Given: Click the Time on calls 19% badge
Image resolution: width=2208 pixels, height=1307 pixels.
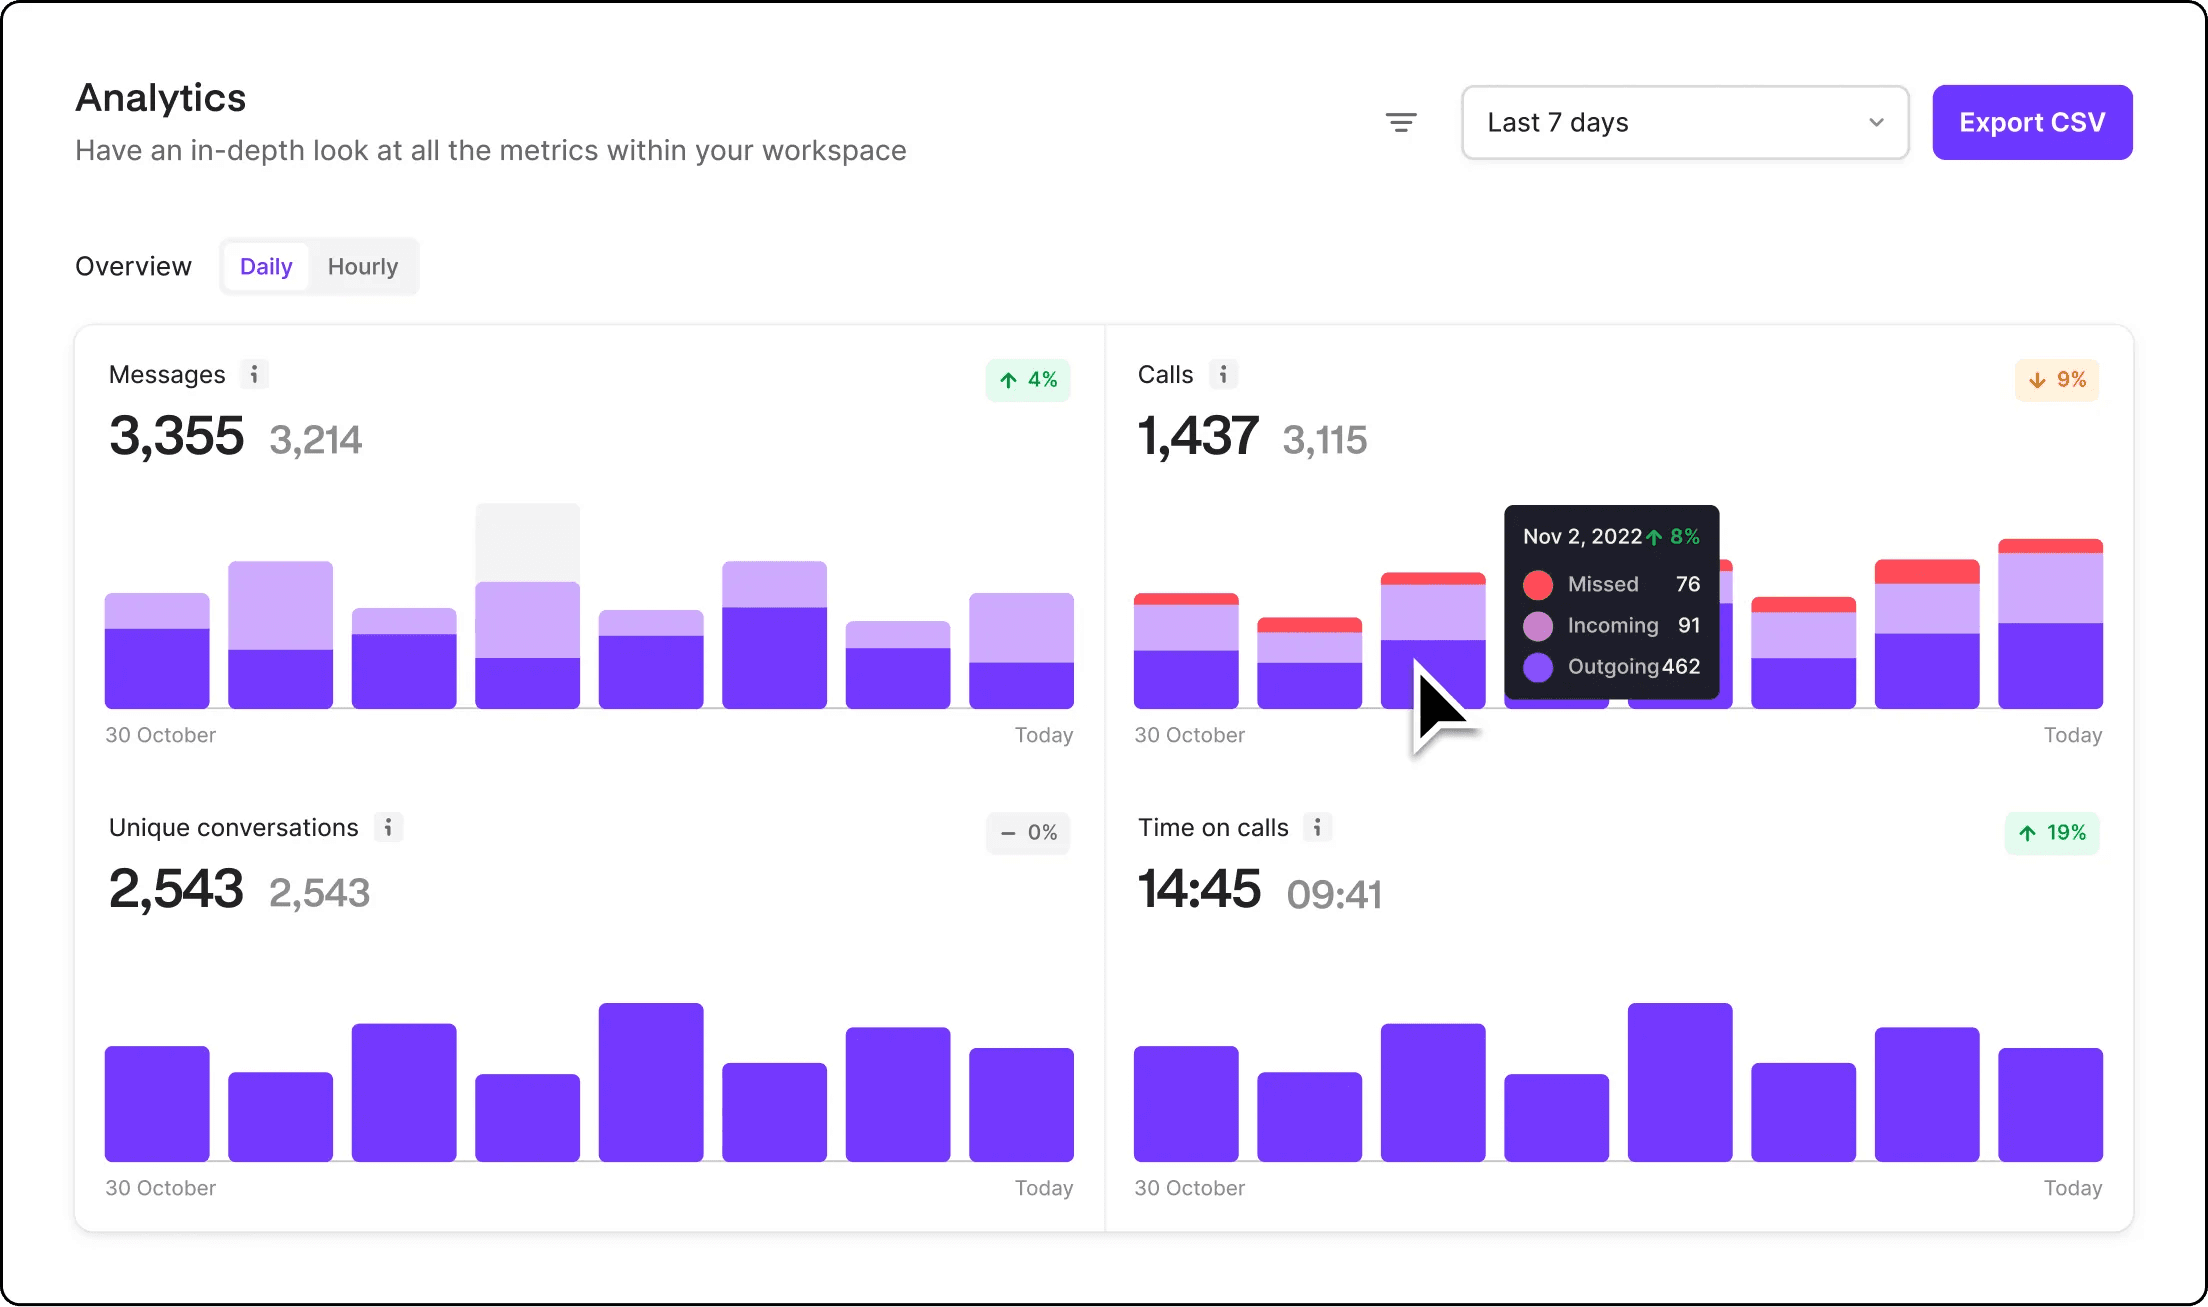Looking at the screenshot, I should (x=2051, y=833).
